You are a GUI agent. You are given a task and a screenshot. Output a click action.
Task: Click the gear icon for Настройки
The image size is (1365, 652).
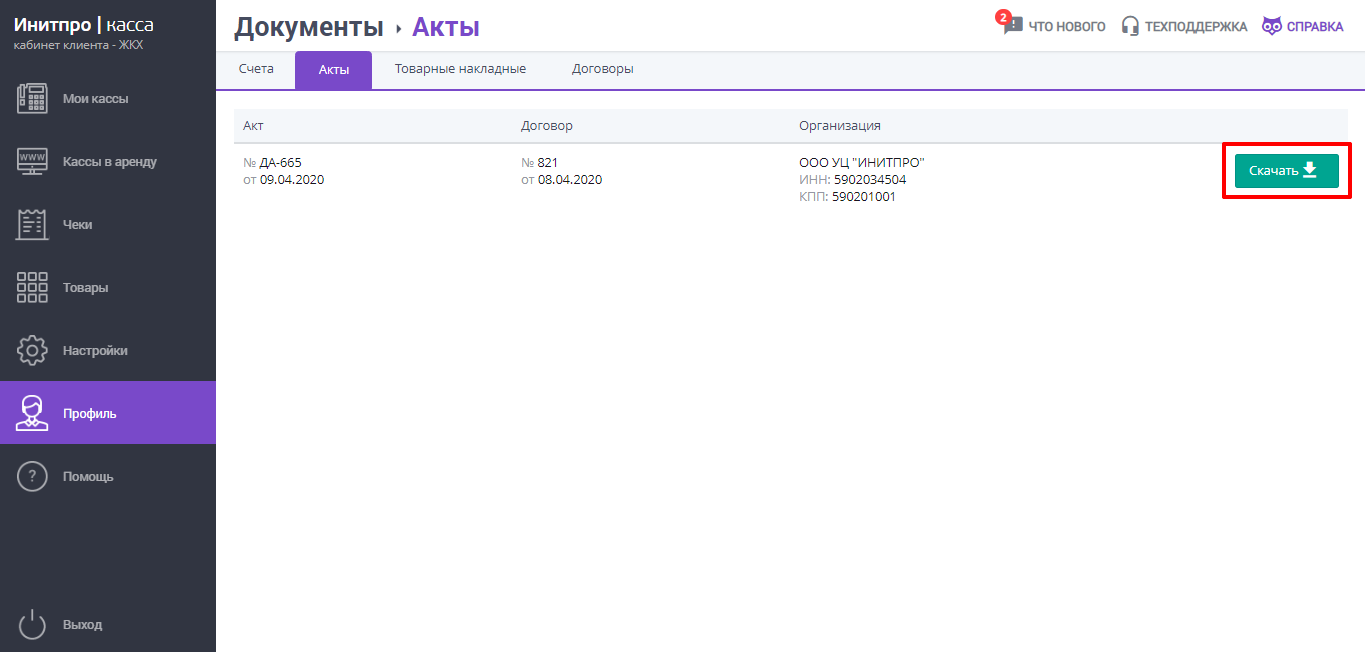[x=32, y=350]
